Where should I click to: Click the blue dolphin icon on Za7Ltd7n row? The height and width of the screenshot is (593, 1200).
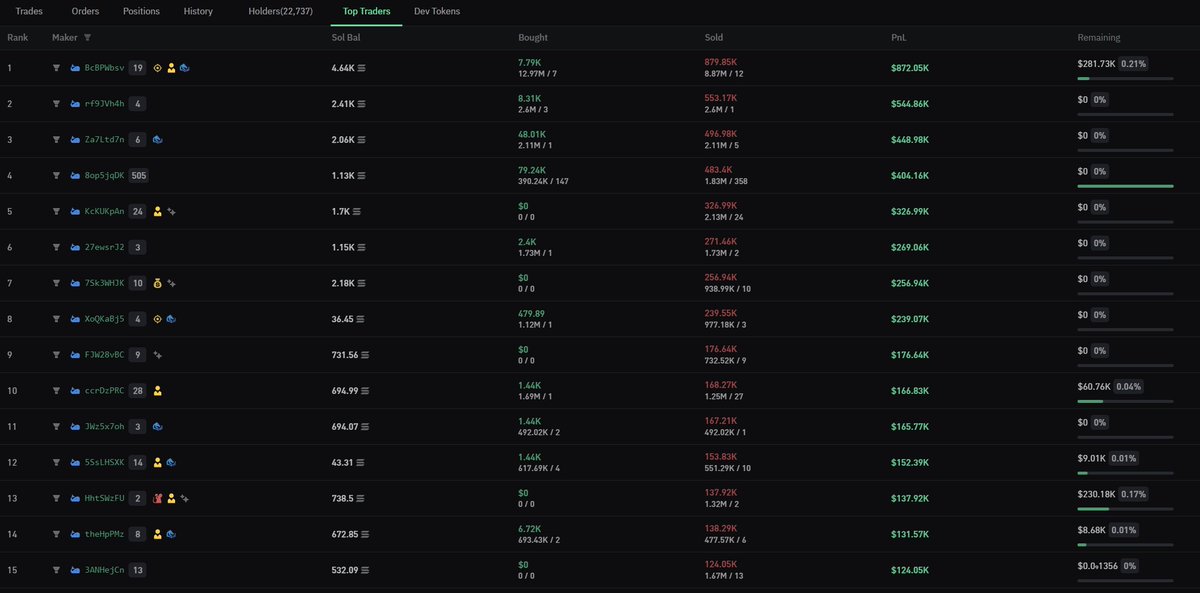(x=158, y=140)
